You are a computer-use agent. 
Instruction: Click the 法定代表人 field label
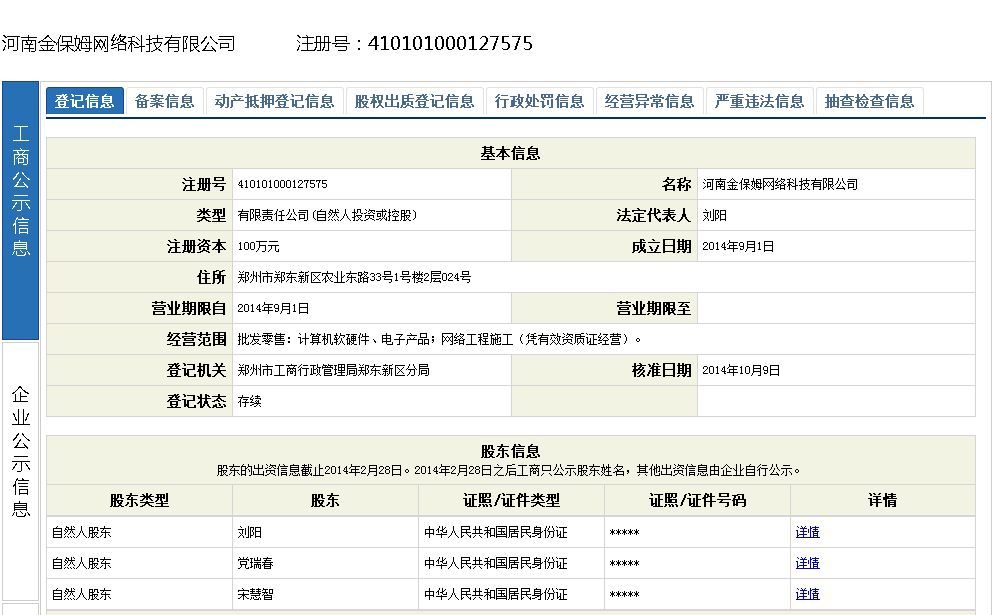tap(653, 215)
